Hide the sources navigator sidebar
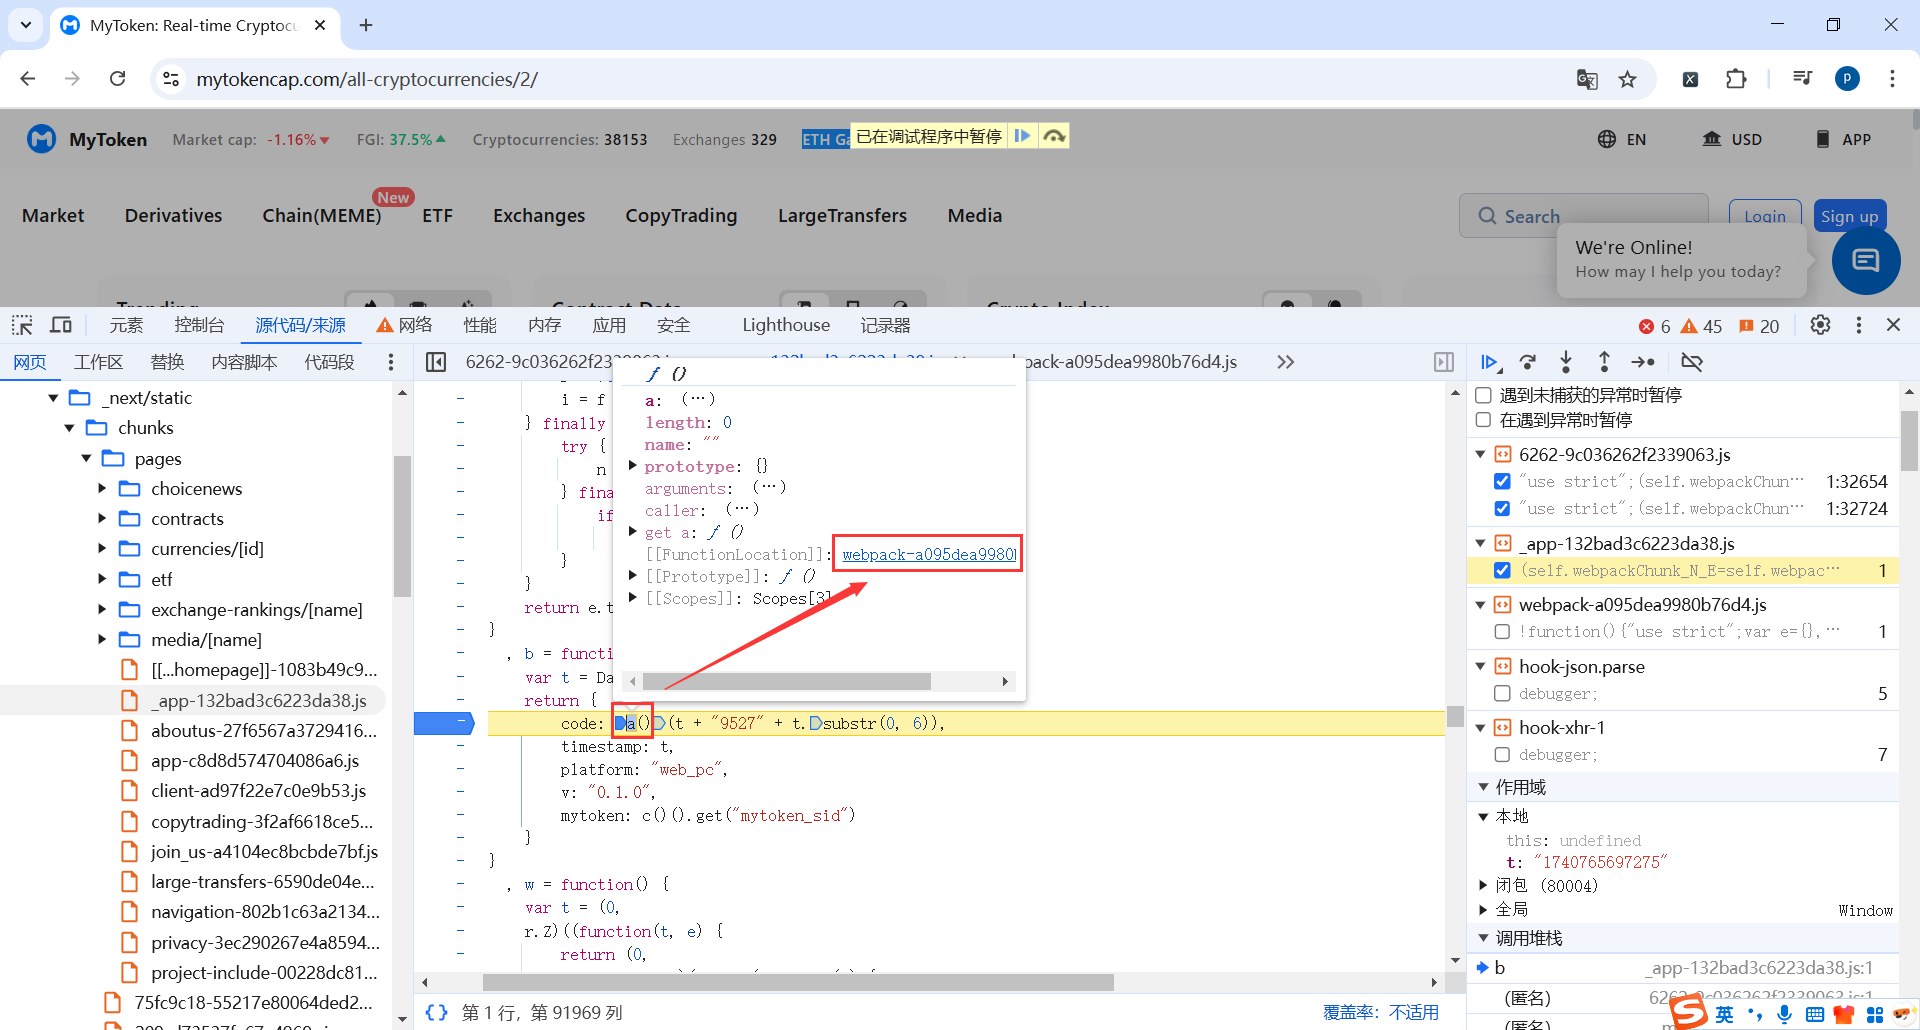Screen dimensions: 1920x1030 coord(436,362)
